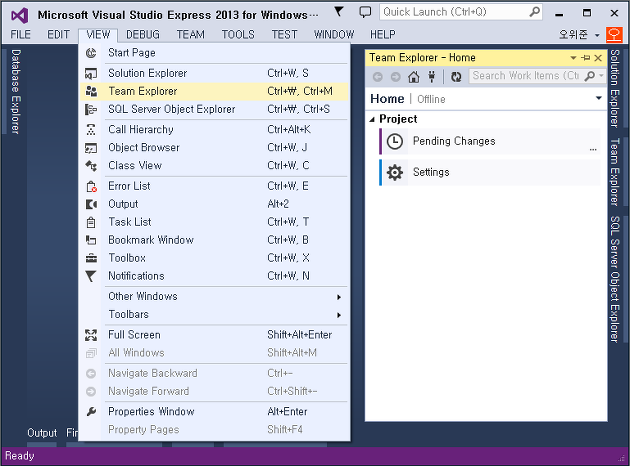
Task: Click the Full Screen menu icon
Action: tap(91, 335)
